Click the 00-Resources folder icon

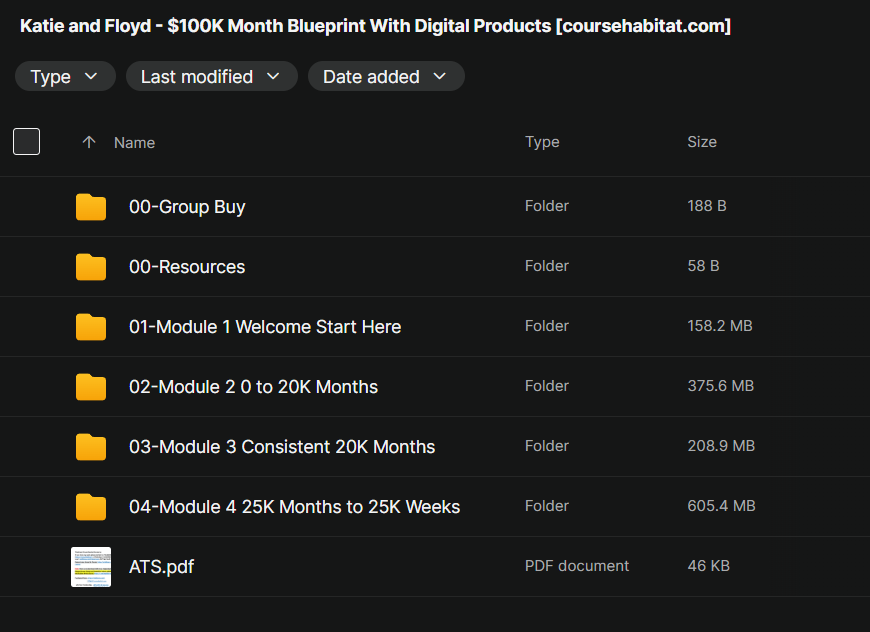tap(91, 267)
